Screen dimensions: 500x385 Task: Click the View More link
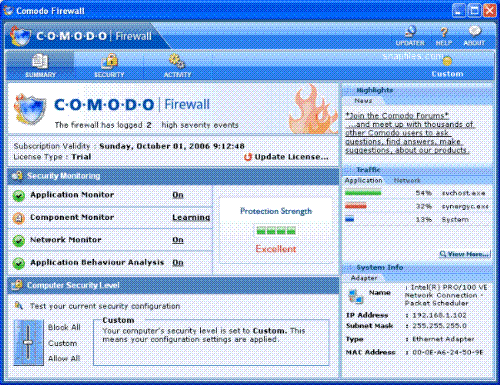465,254
